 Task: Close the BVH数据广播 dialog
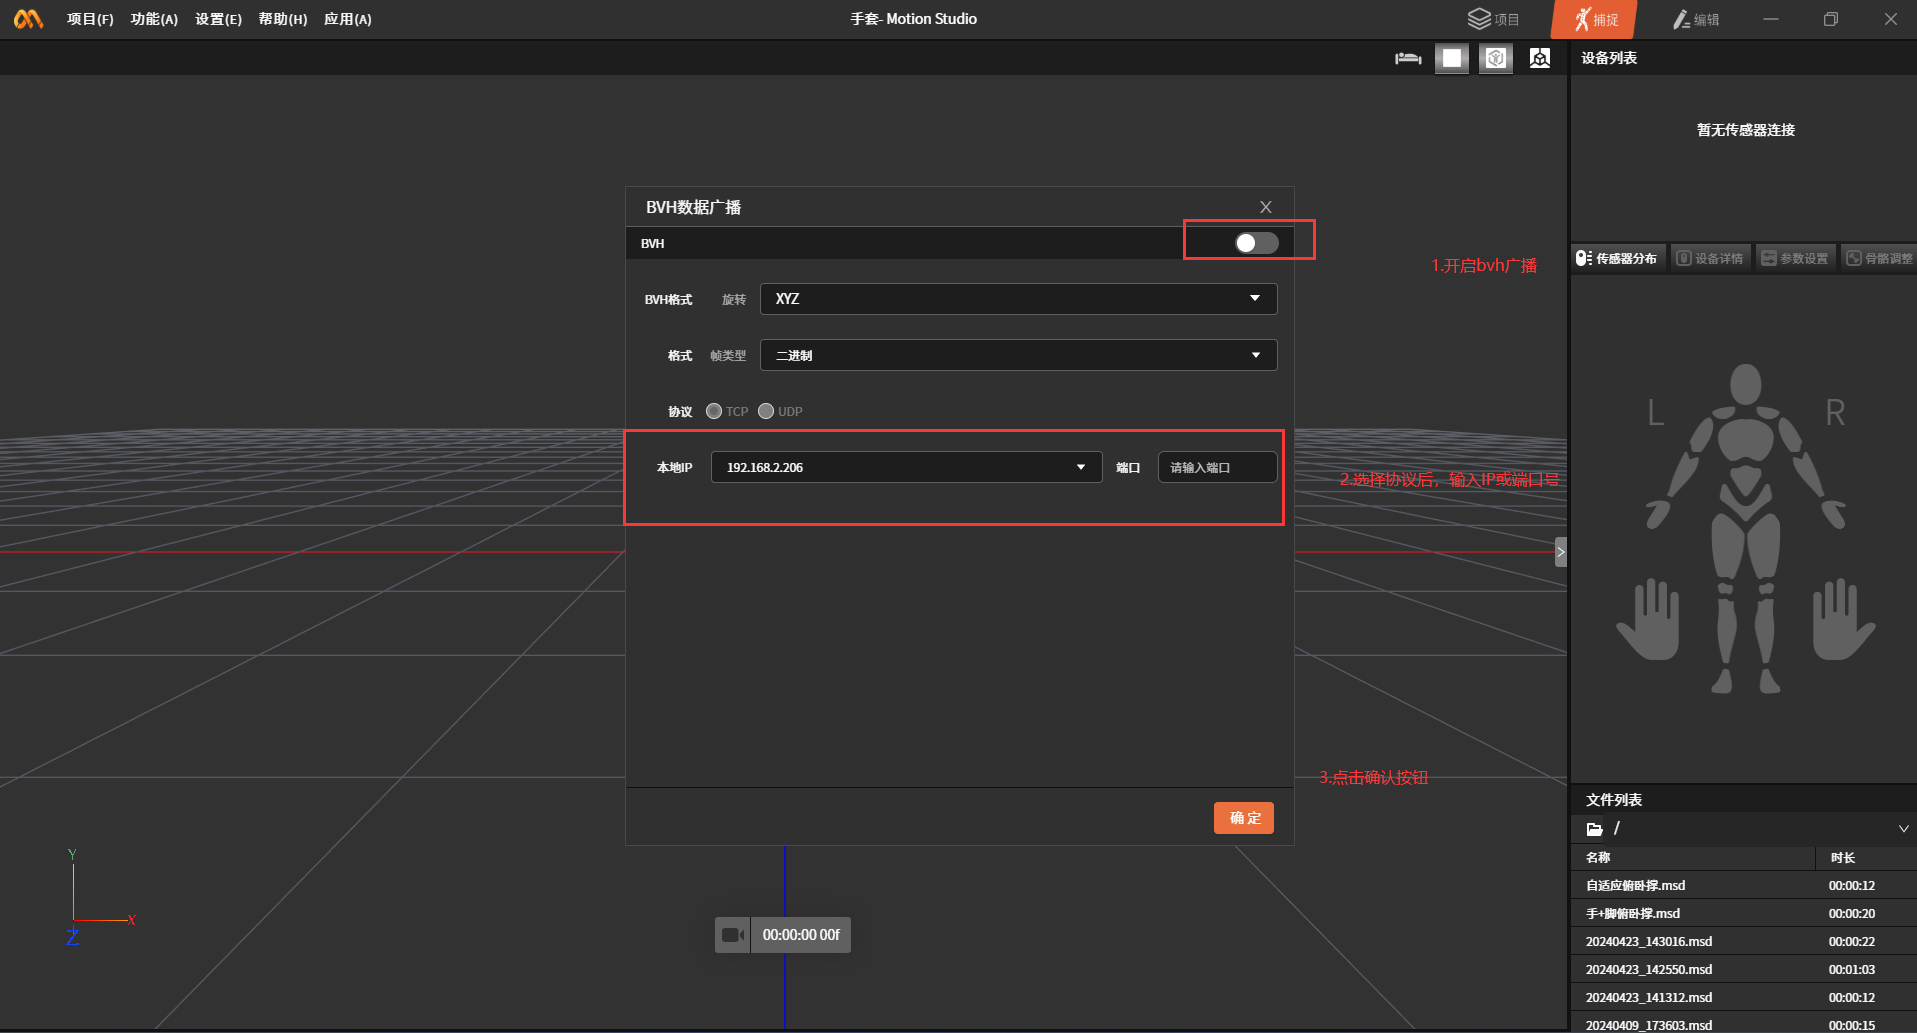pyautogui.click(x=1266, y=207)
